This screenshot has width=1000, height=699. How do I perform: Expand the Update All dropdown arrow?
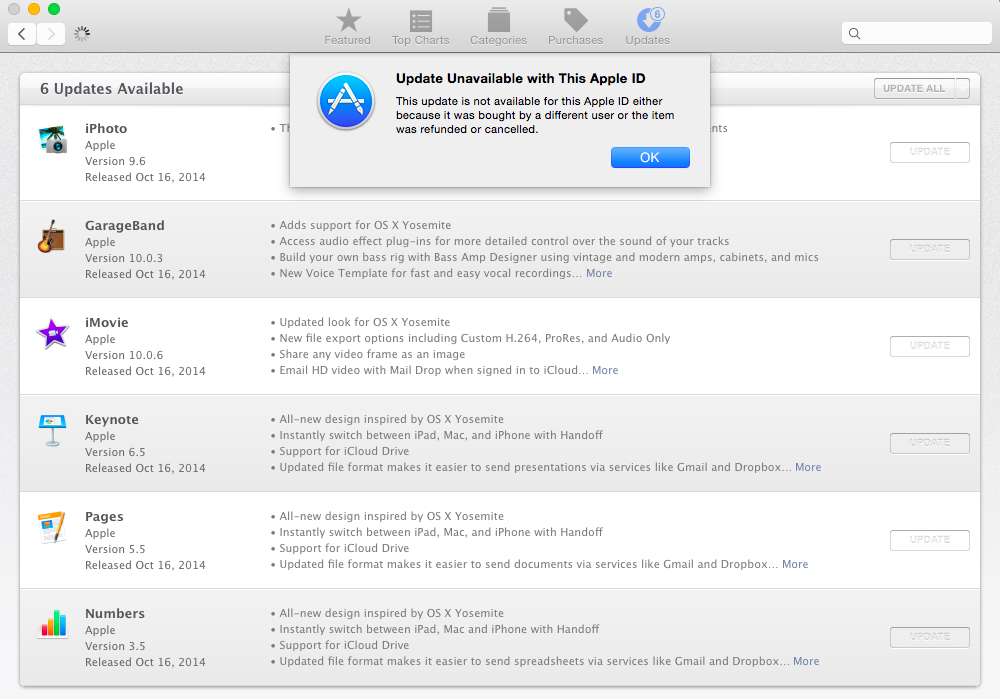(x=962, y=89)
